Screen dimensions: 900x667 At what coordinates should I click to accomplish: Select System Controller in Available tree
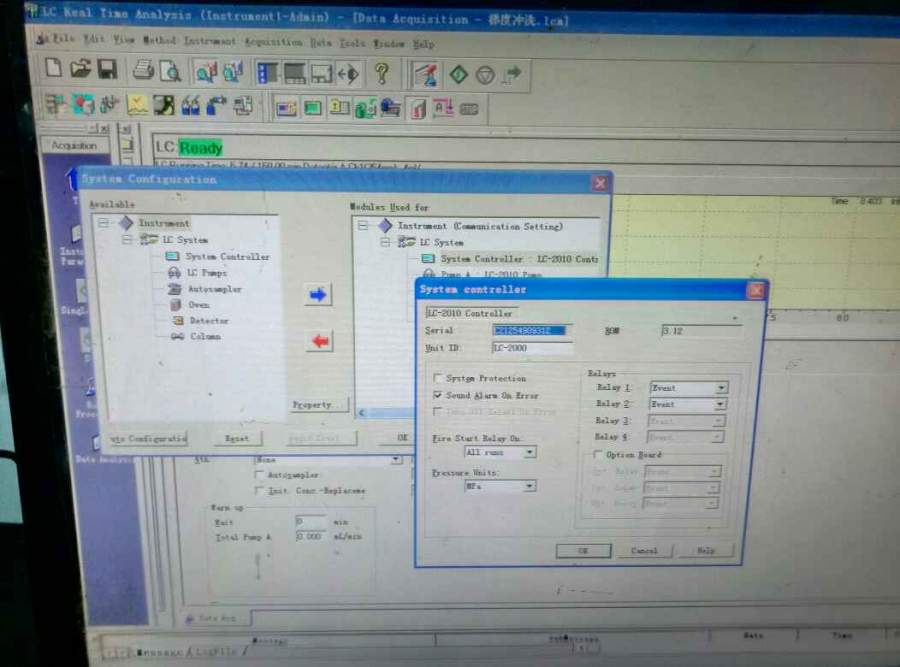pyautogui.click(x=227, y=257)
